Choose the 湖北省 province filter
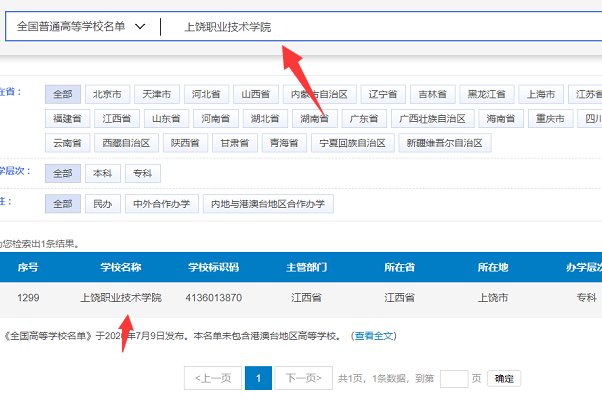The width and height of the screenshot is (602, 399). click(x=265, y=119)
